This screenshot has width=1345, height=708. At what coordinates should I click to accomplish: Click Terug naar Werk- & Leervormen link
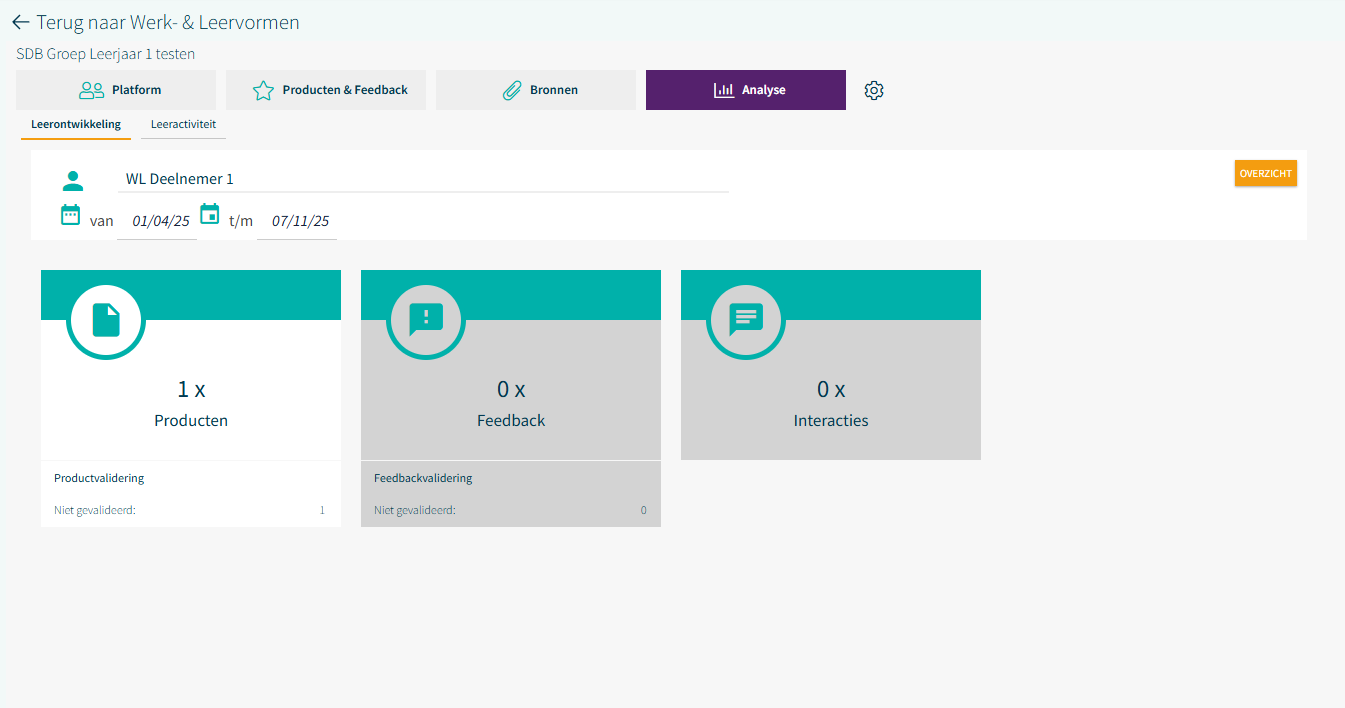tap(167, 22)
